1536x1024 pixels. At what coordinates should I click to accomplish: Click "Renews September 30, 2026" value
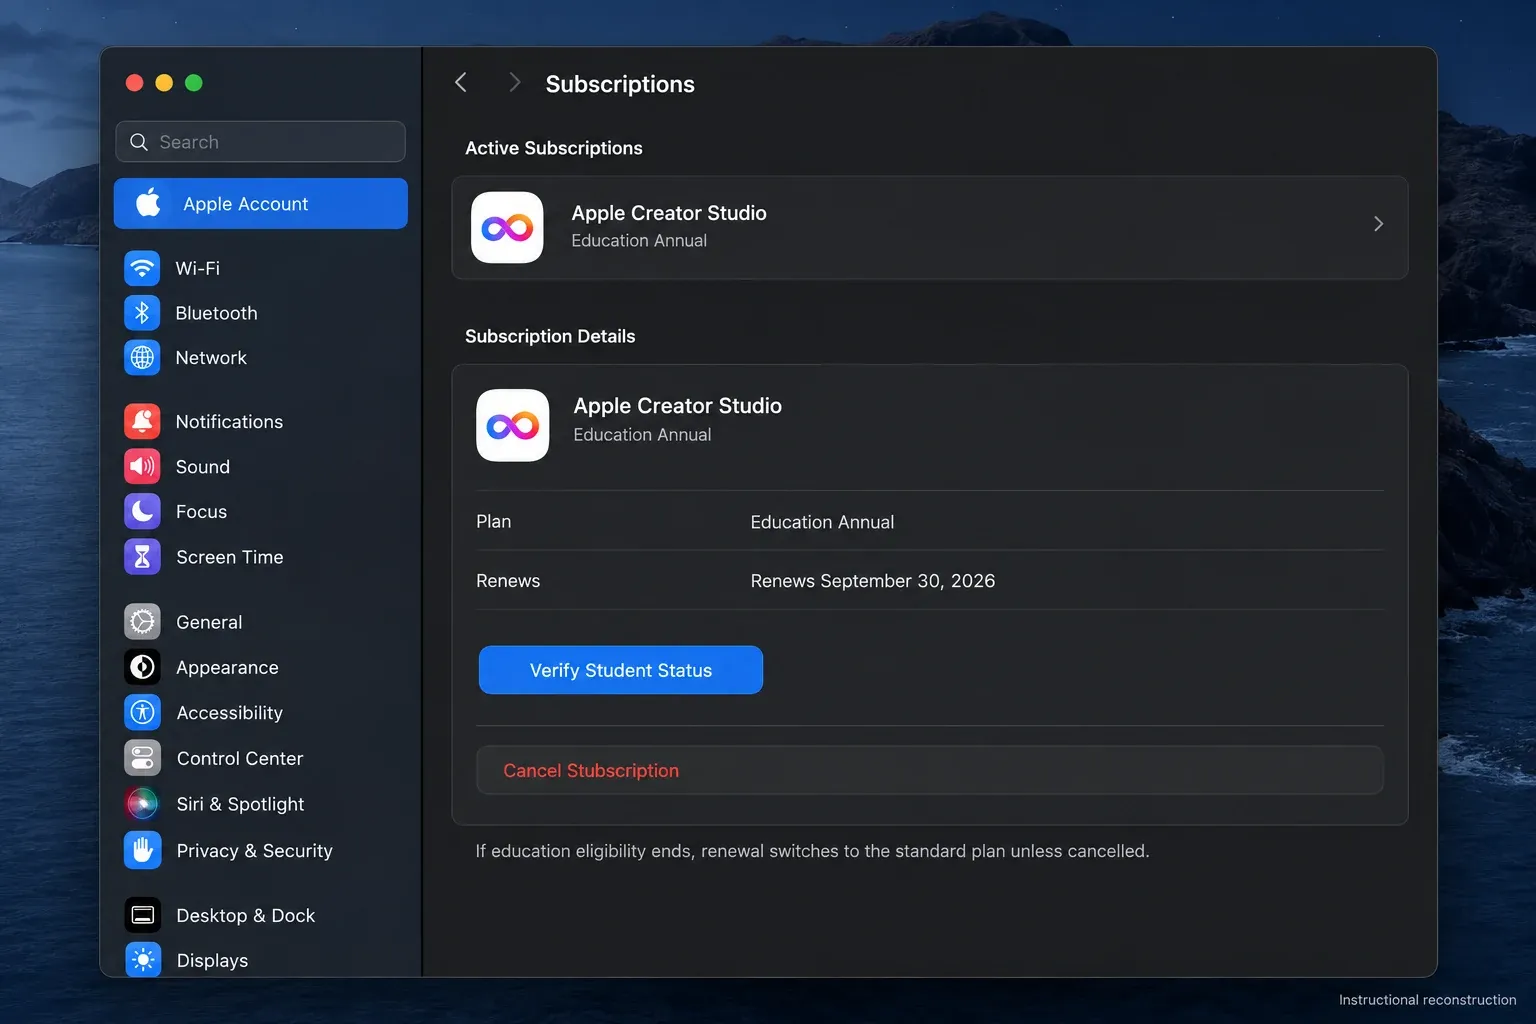point(873,581)
